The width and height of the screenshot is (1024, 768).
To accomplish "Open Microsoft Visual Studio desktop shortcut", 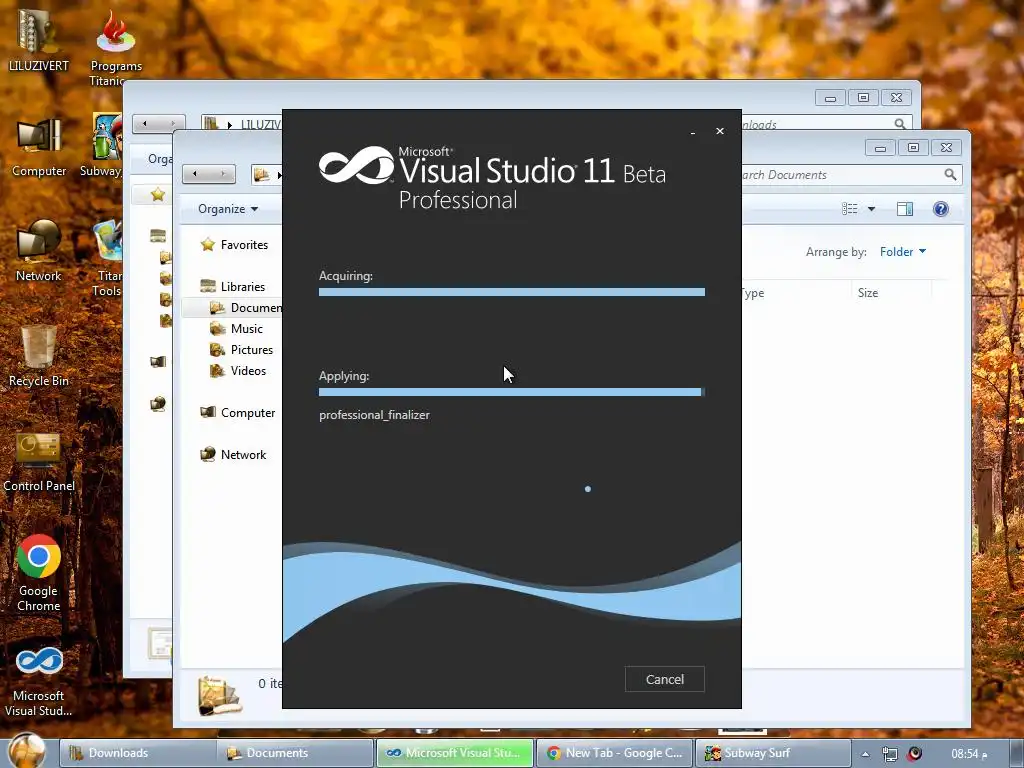I will (x=39, y=682).
